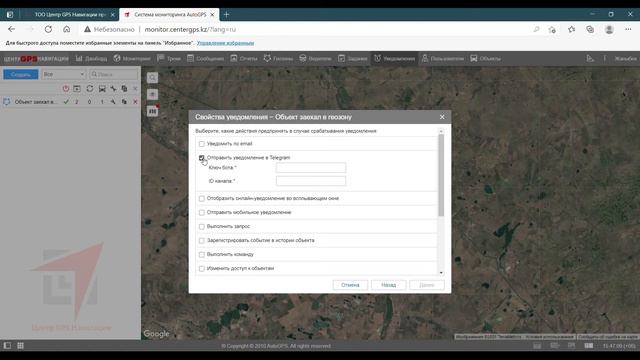Check 'Уведомить по email'
The height and width of the screenshot is (360, 640).
click(202, 144)
